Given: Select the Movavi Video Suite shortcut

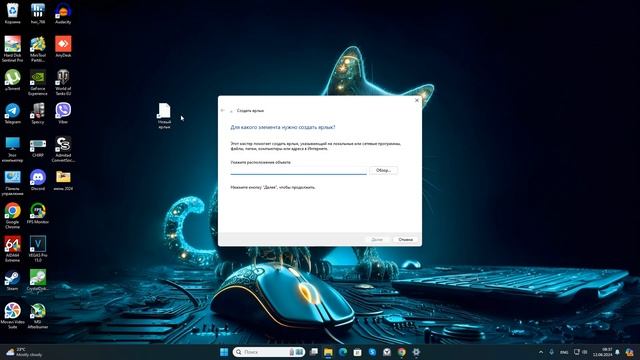Looking at the screenshot, I should pos(13,316).
